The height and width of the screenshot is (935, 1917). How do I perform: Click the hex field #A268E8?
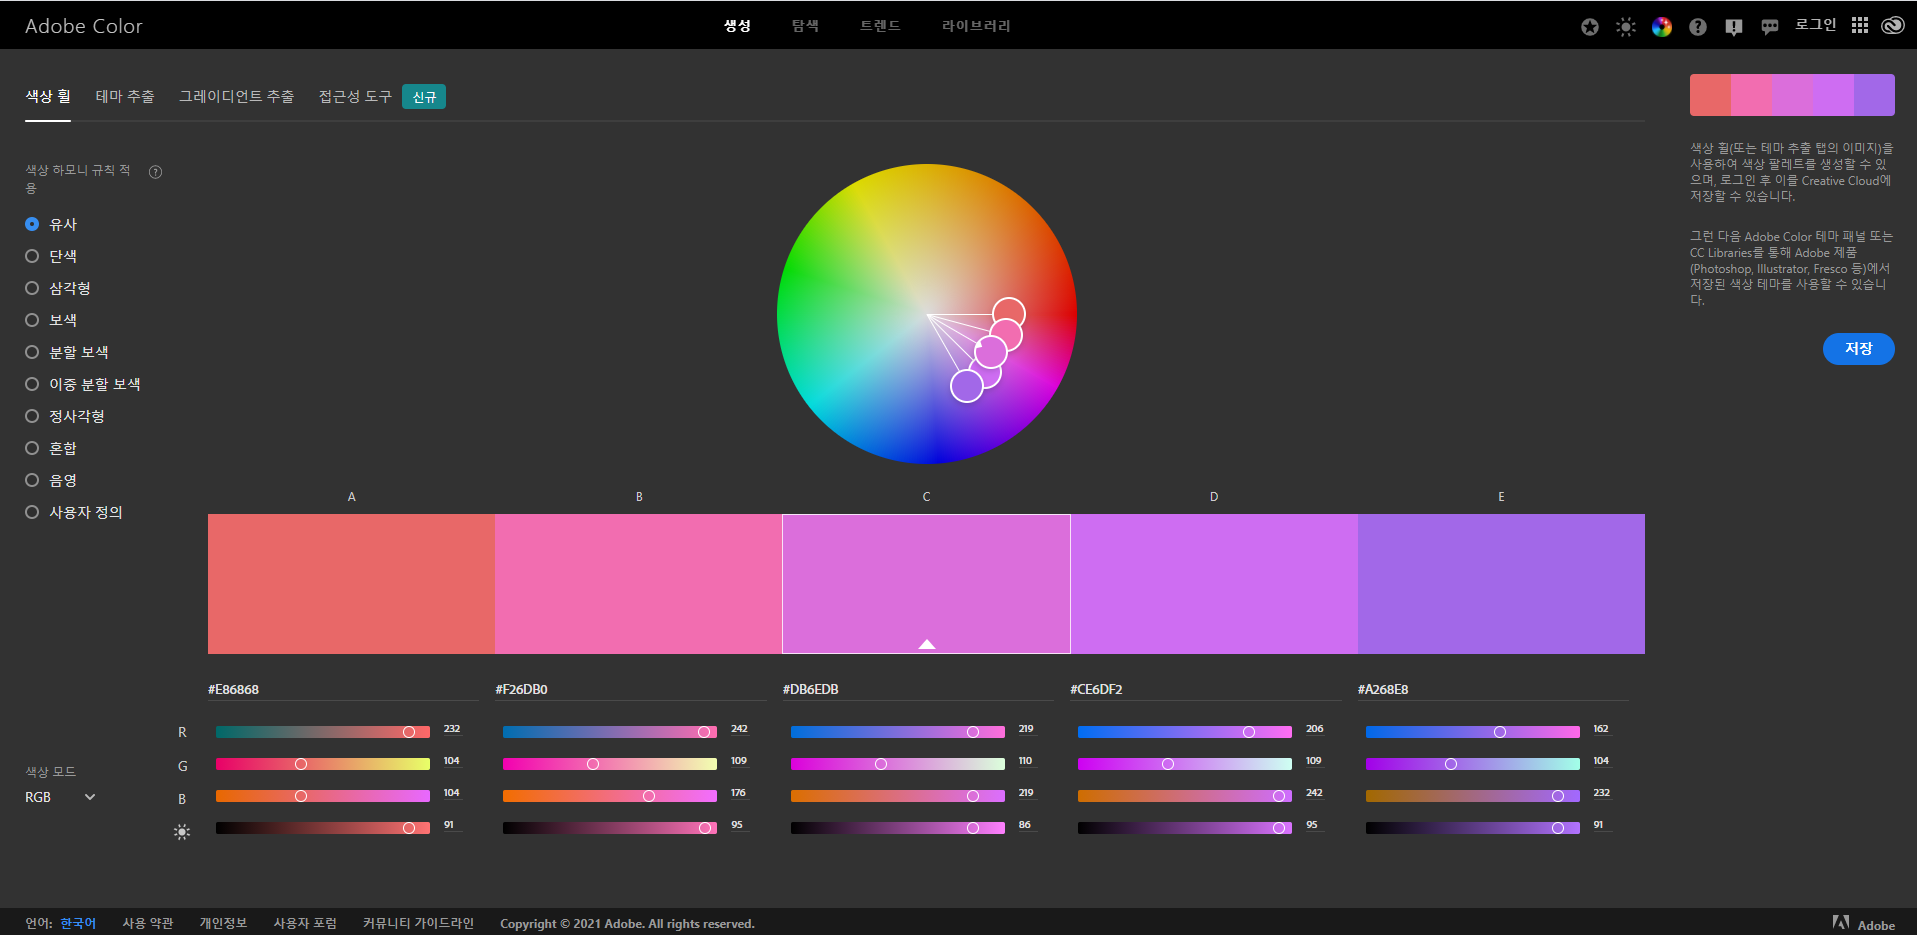(1493, 689)
